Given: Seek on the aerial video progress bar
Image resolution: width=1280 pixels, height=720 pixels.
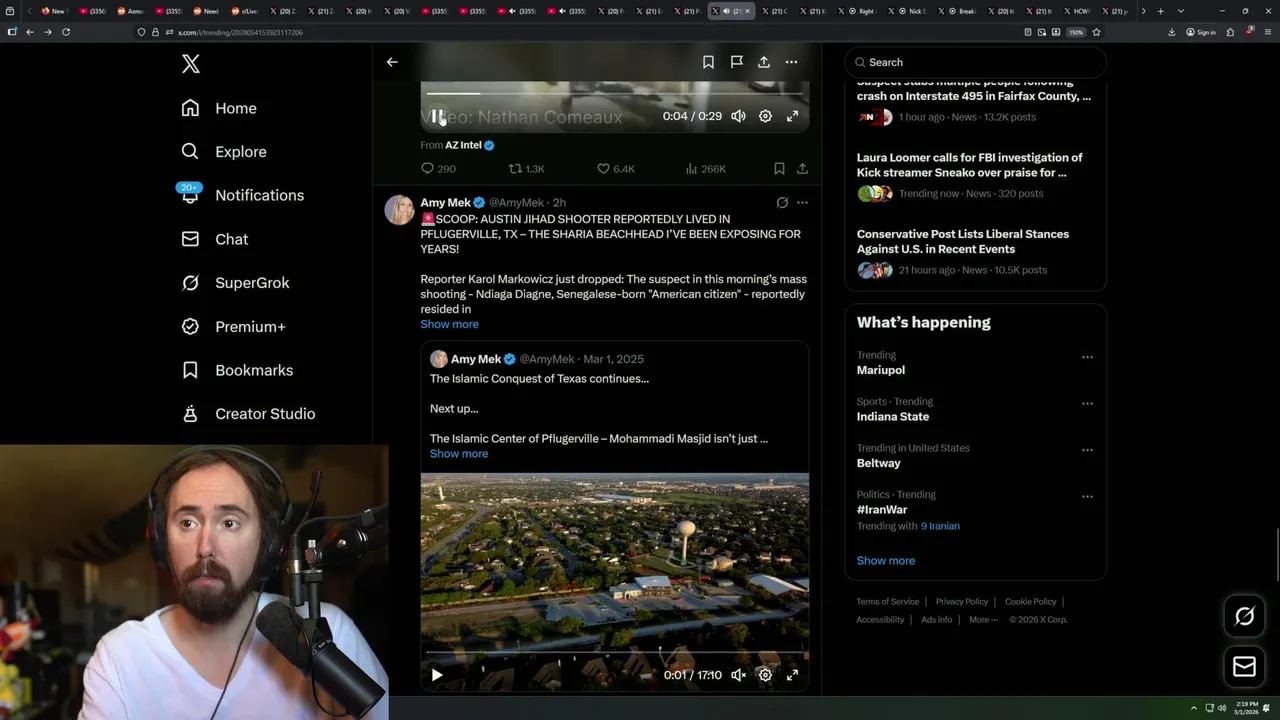Looking at the screenshot, I should [x=615, y=652].
